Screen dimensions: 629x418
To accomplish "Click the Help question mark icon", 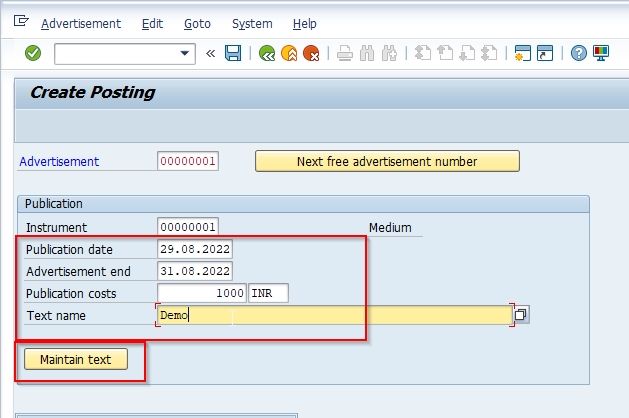I will pyautogui.click(x=578, y=53).
